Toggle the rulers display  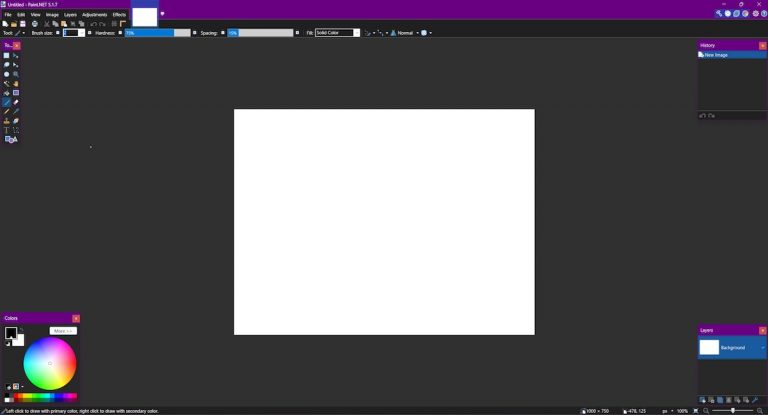click(123, 24)
